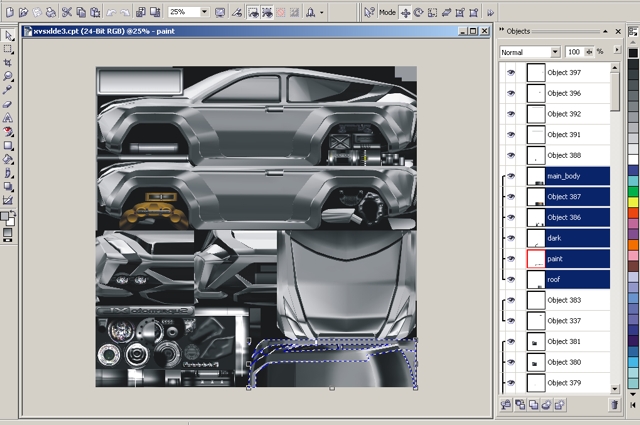Screen dimensions: 640x425
Task: Select the Eraser tool
Action: pyautogui.click(x=8, y=103)
